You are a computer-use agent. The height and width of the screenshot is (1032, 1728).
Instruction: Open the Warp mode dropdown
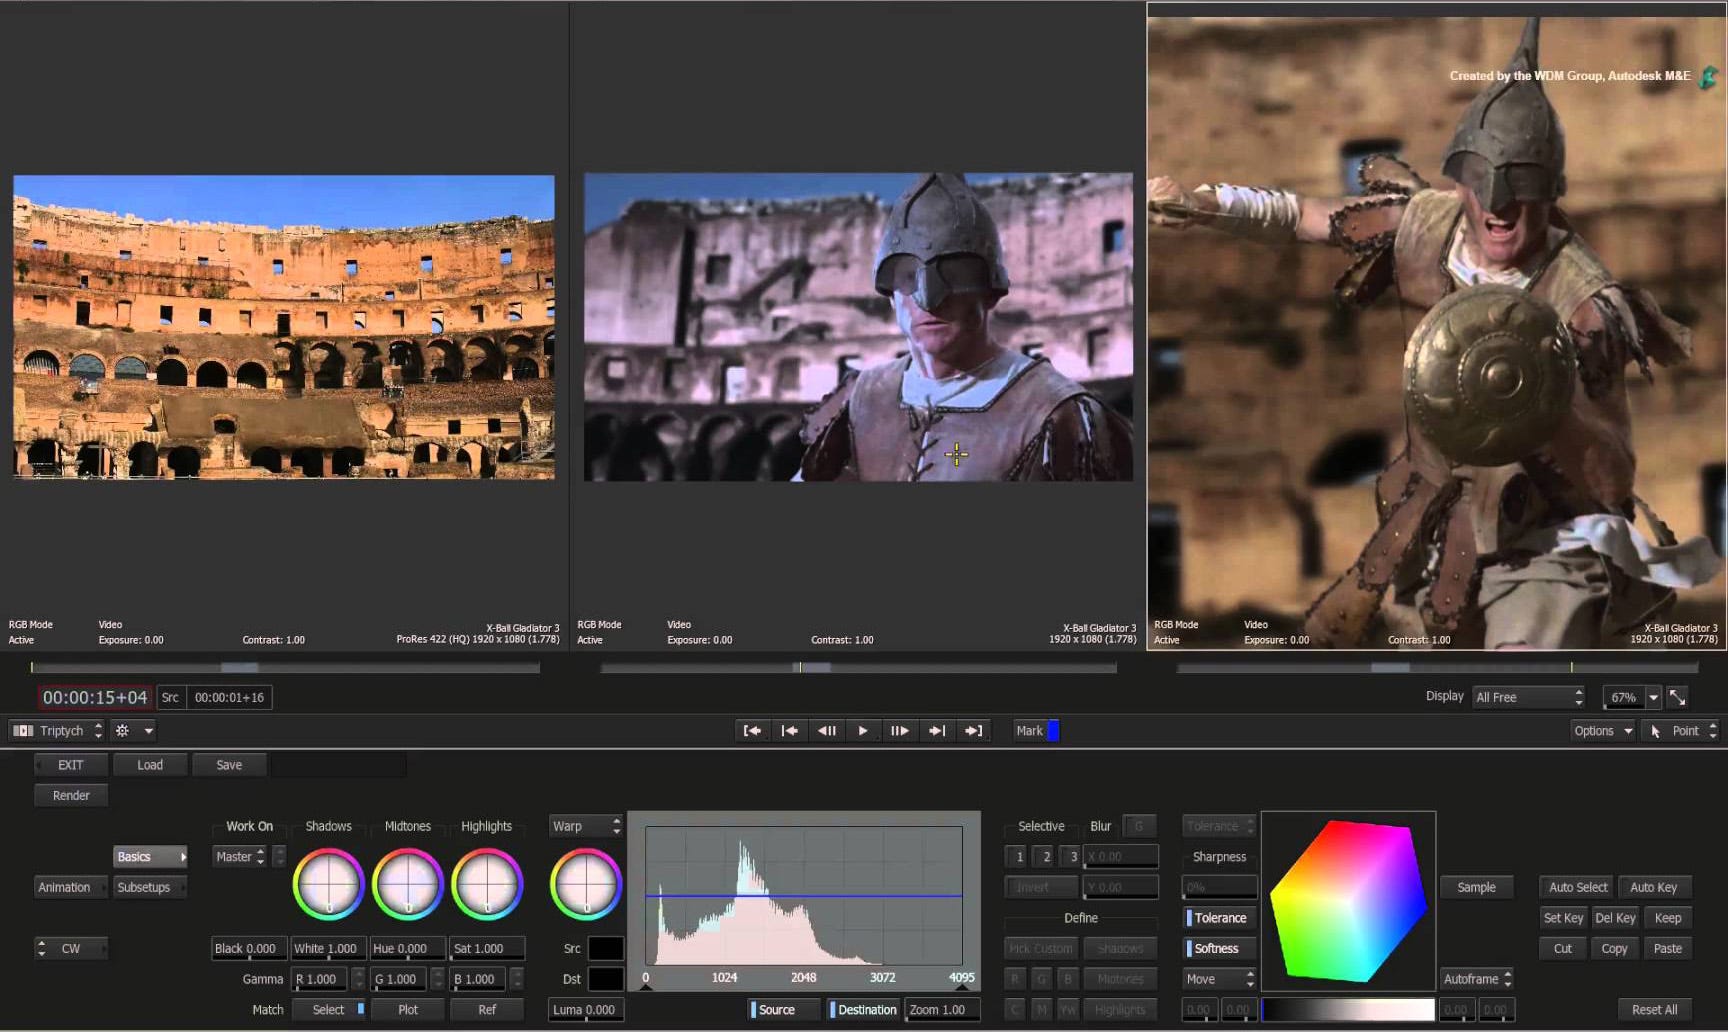[586, 826]
